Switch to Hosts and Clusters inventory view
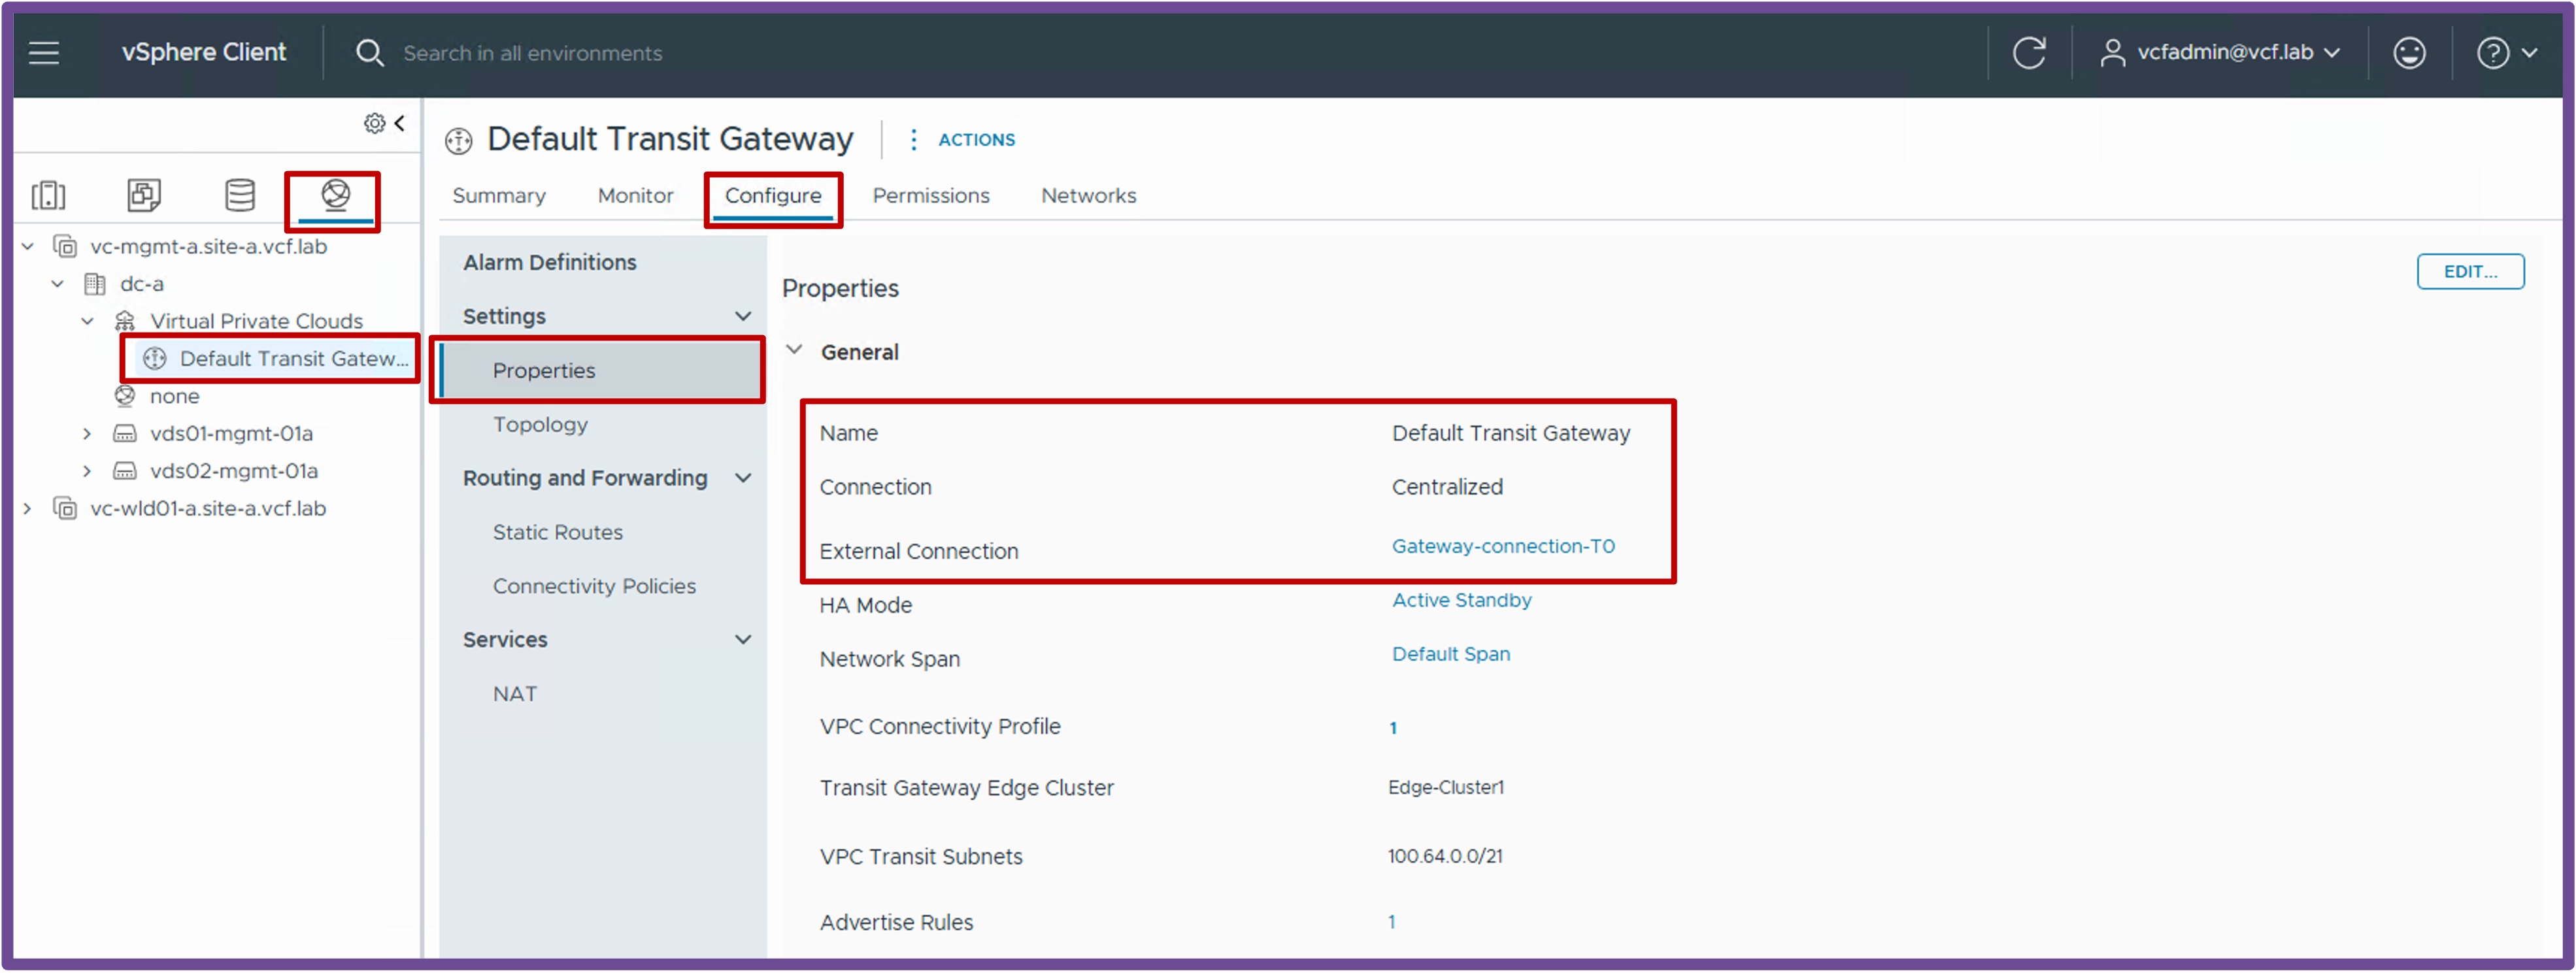The width and height of the screenshot is (2576, 973). [48, 195]
